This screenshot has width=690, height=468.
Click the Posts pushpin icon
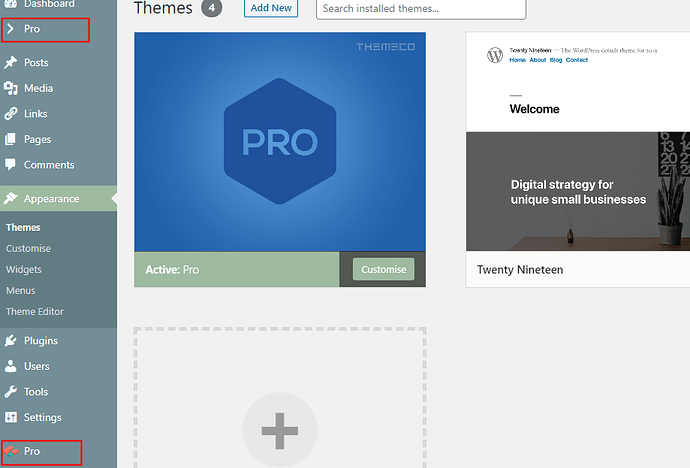[x=11, y=62]
